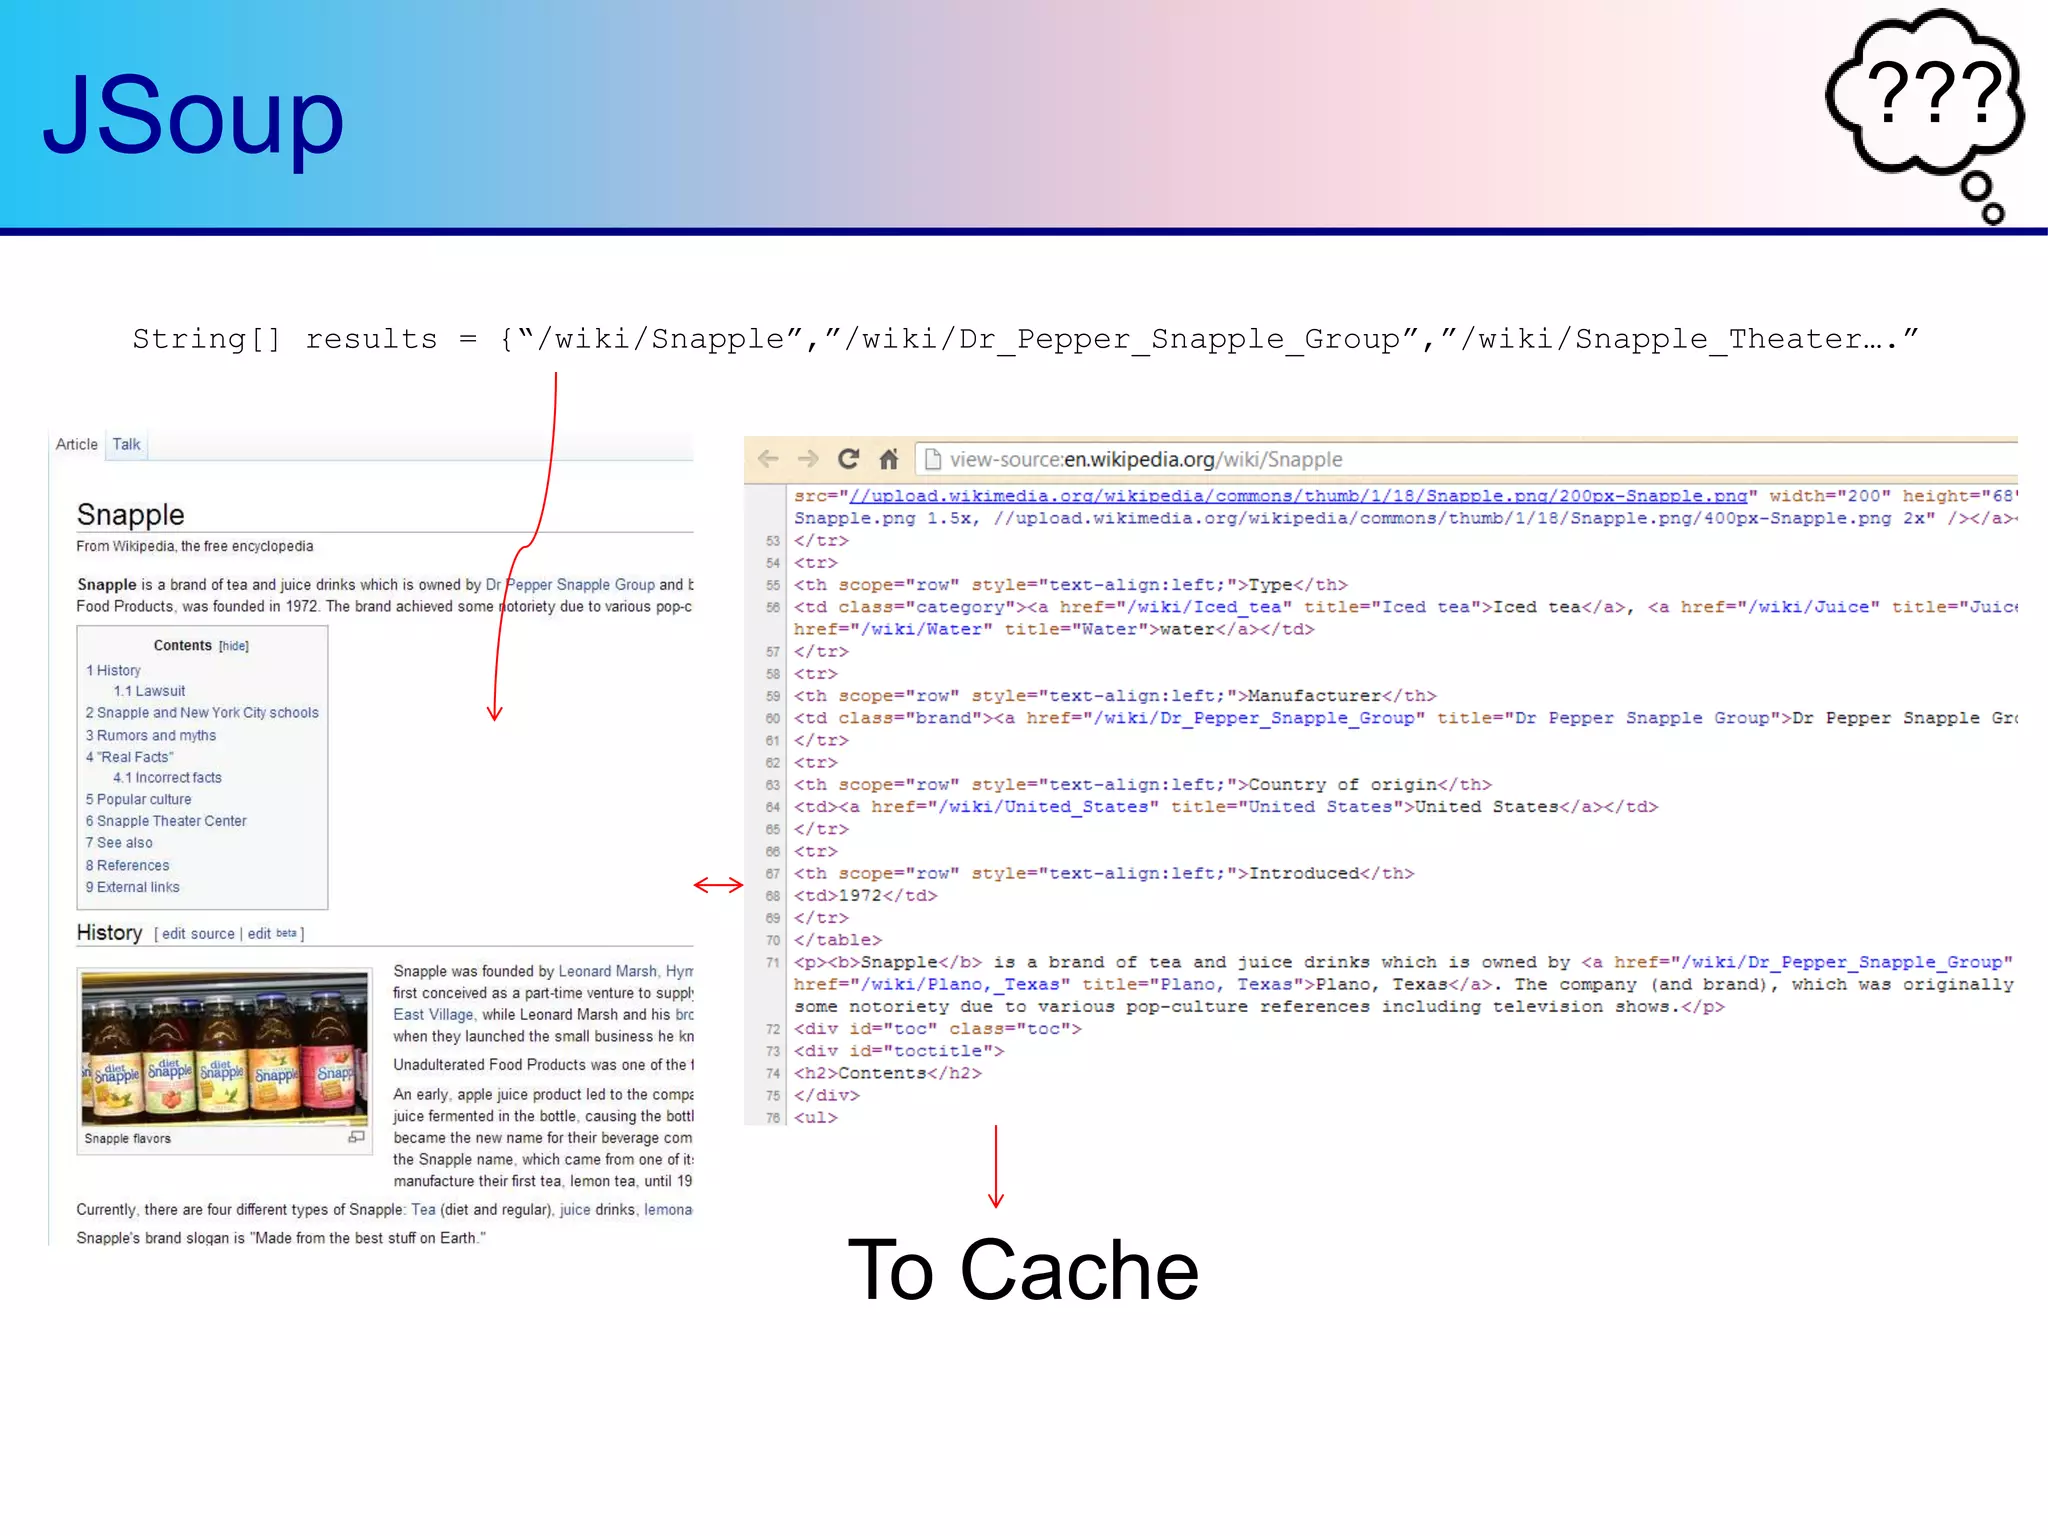Click the String[] results code line
The height and width of the screenshot is (1536, 2048).
[x=1025, y=340]
